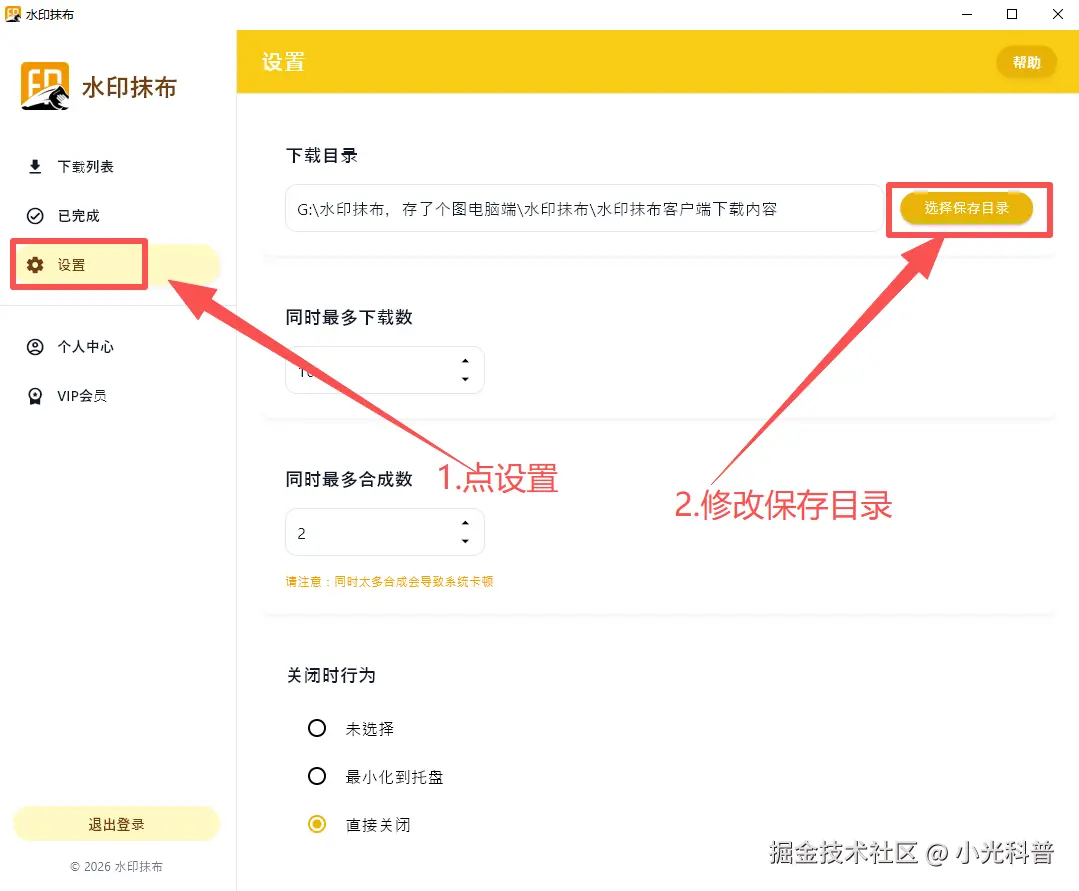Decrease the 同时最多合成数 value
Image resolution: width=1079 pixels, height=891 pixels.
(465, 541)
